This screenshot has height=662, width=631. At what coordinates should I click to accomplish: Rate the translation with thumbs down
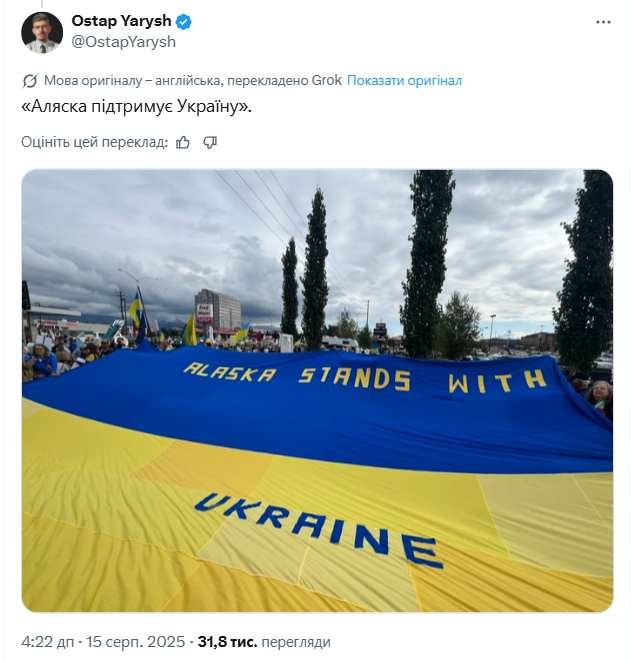coord(210,143)
